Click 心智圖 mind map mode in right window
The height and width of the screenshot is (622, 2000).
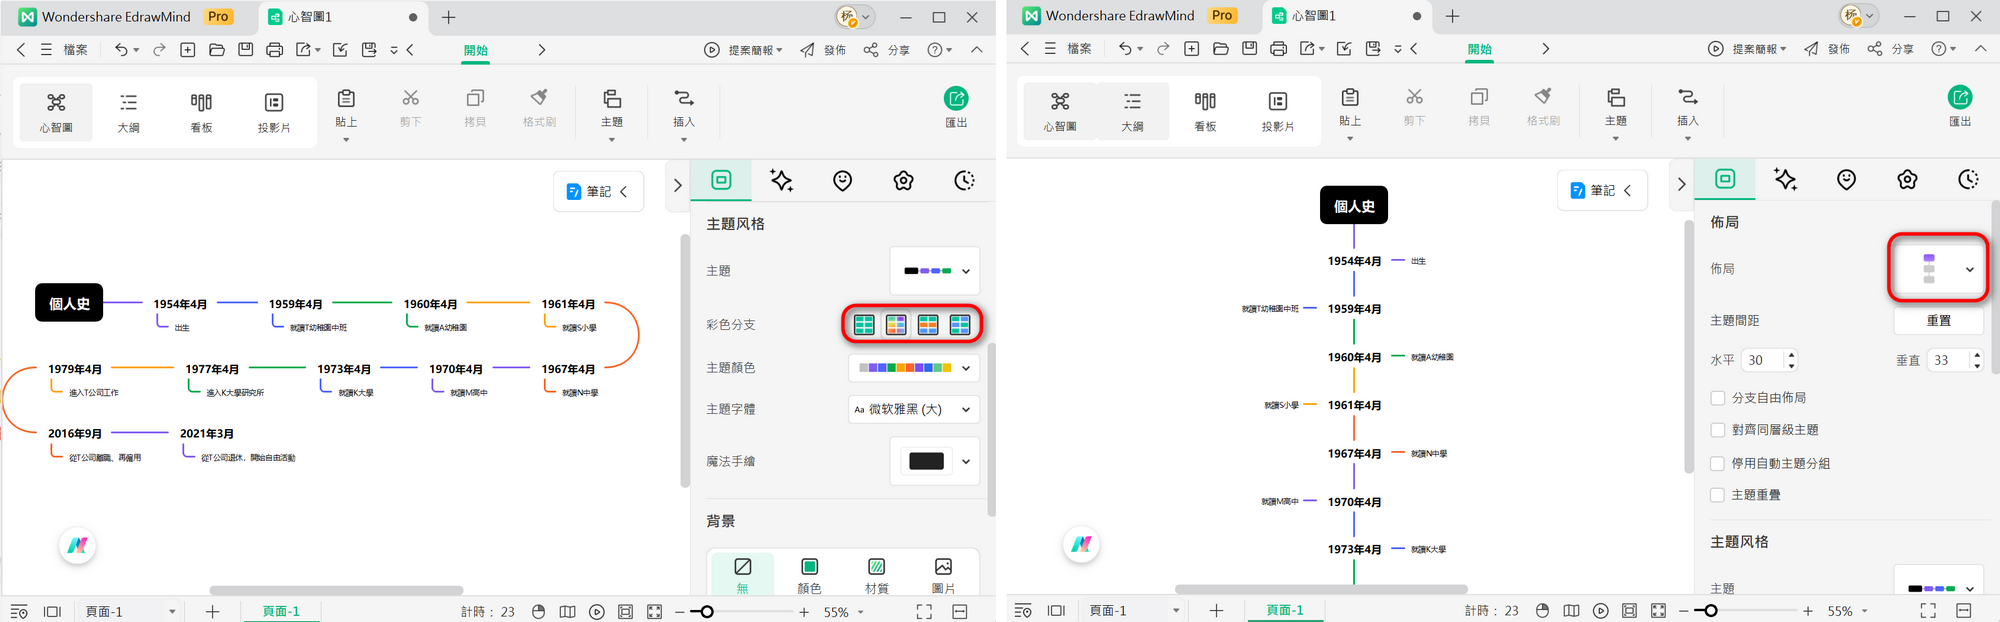coord(1060,111)
